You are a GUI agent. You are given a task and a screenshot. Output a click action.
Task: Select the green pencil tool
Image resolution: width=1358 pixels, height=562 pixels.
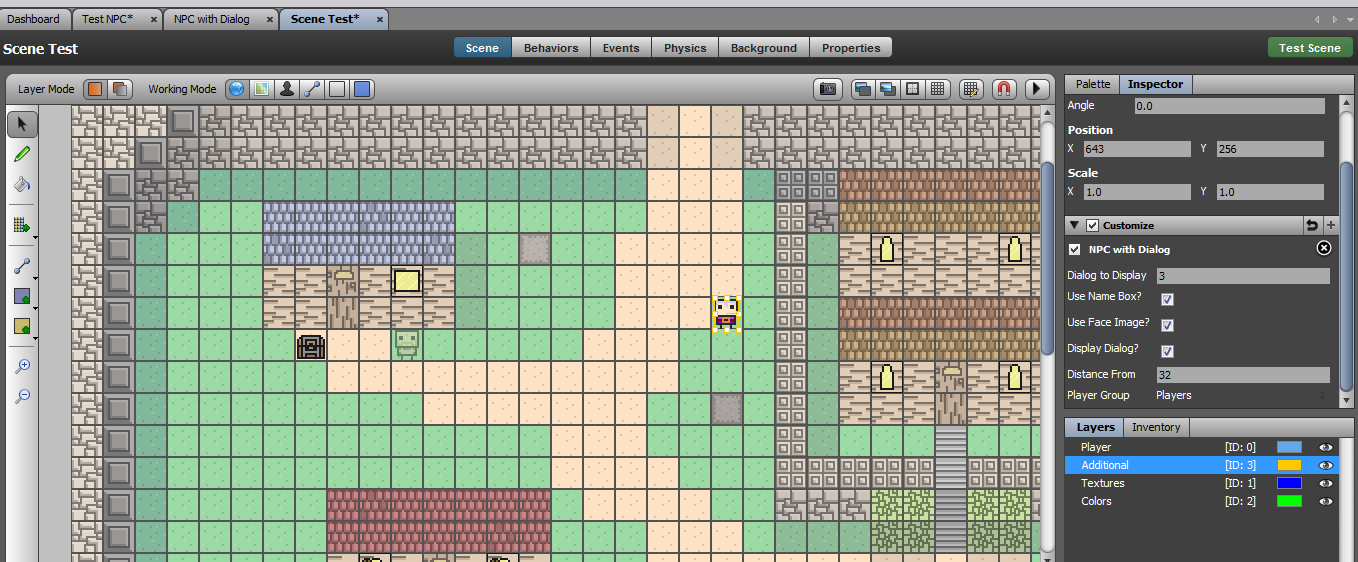click(22, 154)
